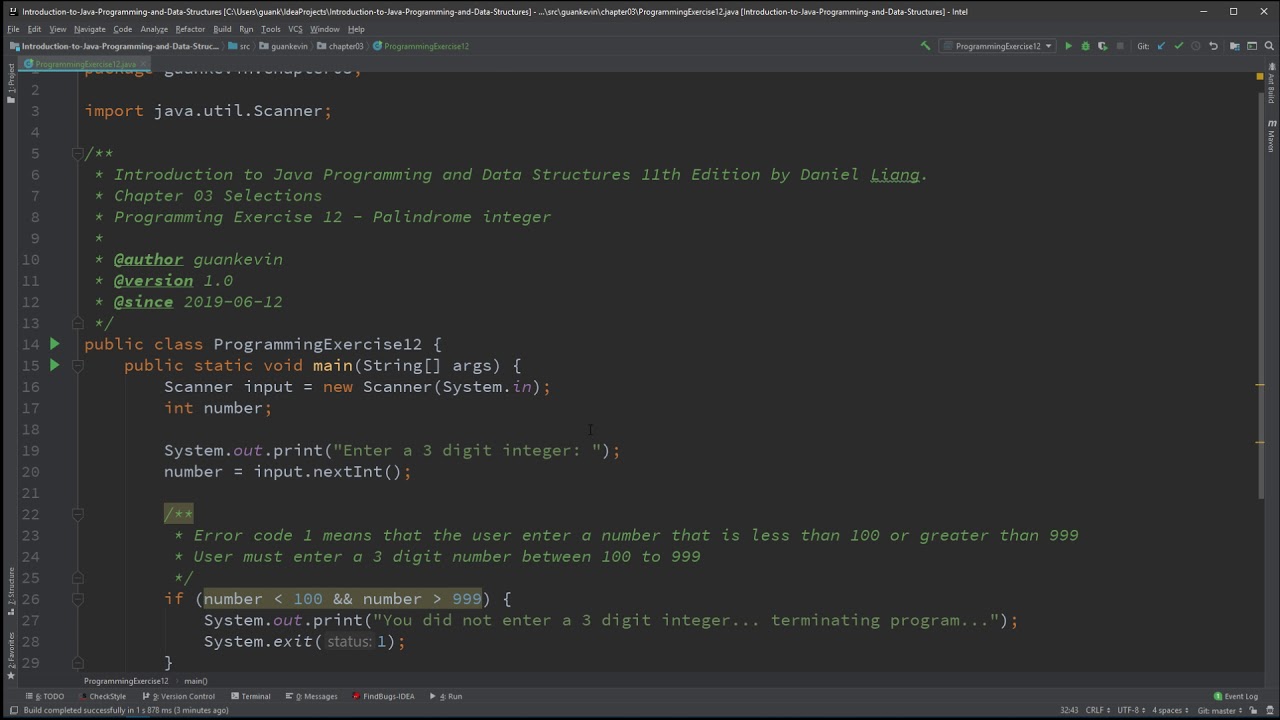Screen dimensions: 1280x720
Task: Click the Build Project hammer icon
Action: (x=925, y=46)
